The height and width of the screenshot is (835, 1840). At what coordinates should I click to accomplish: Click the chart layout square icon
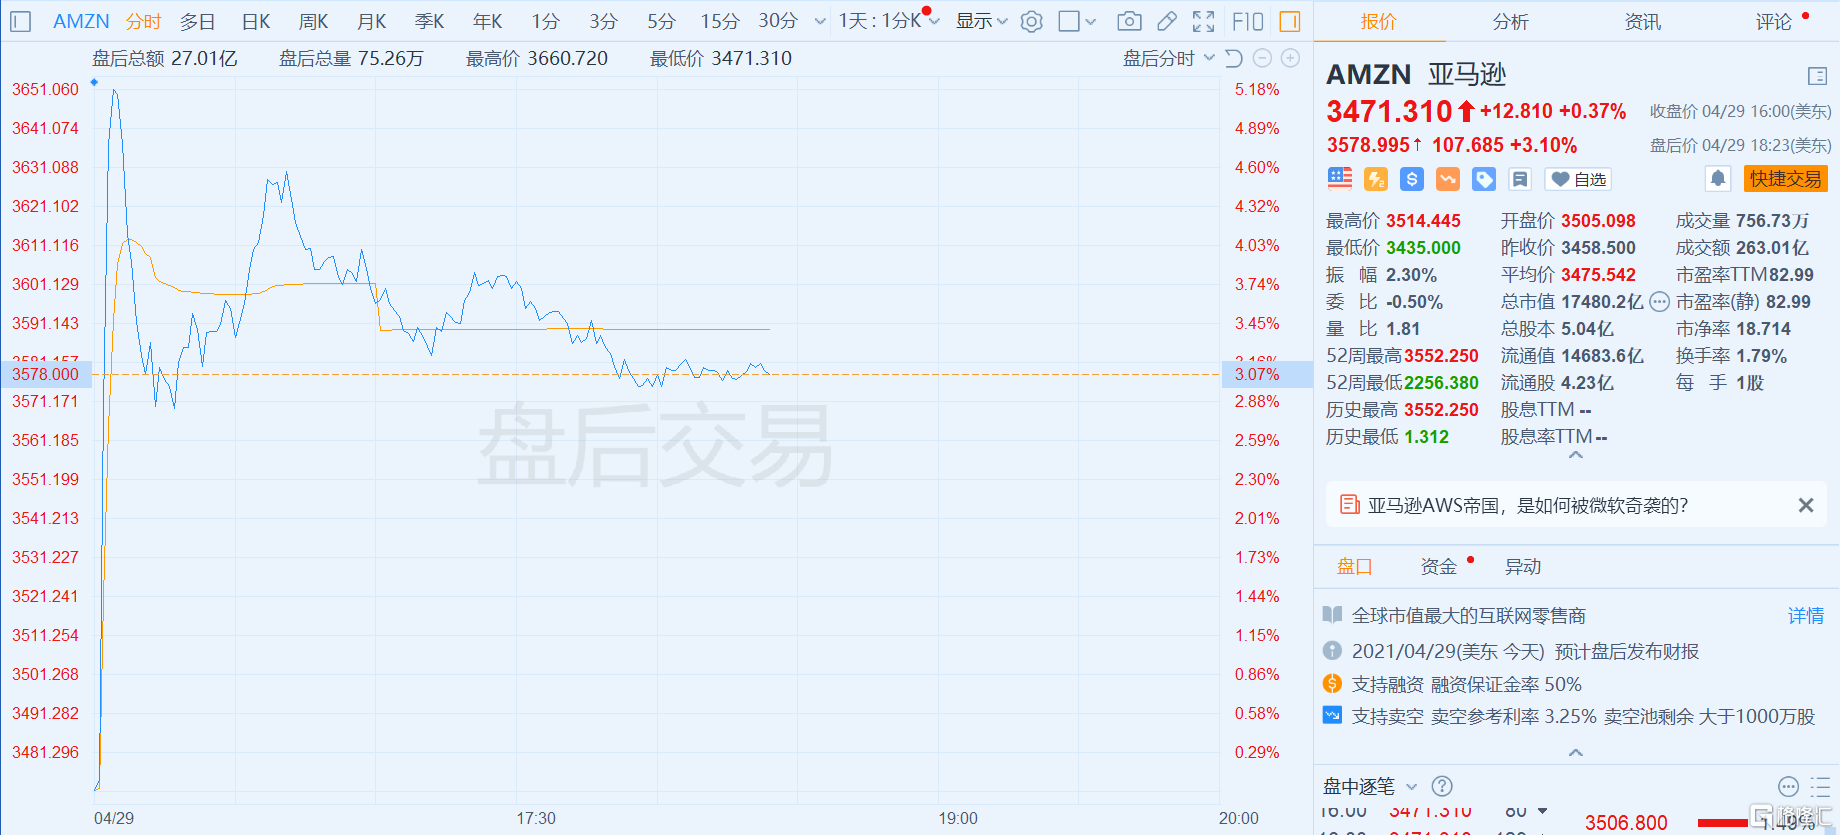click(1069, 21)
